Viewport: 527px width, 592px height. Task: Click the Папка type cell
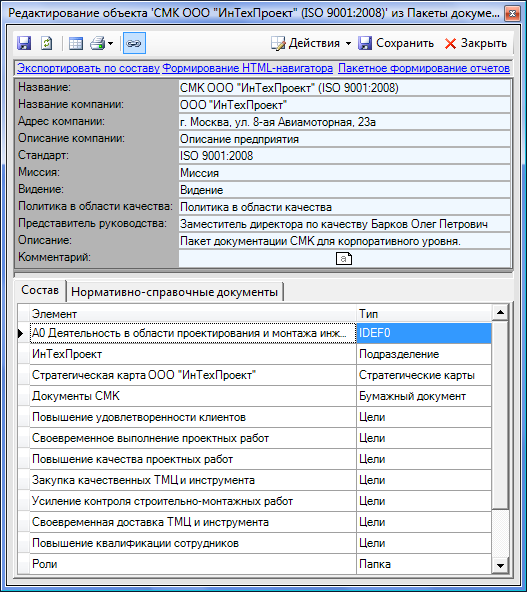[424, 564]
